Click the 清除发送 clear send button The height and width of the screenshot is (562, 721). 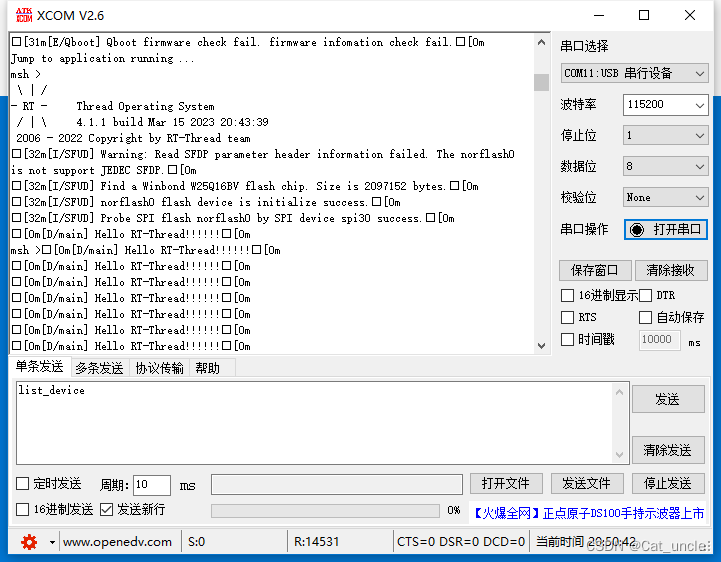pos(668,450)
